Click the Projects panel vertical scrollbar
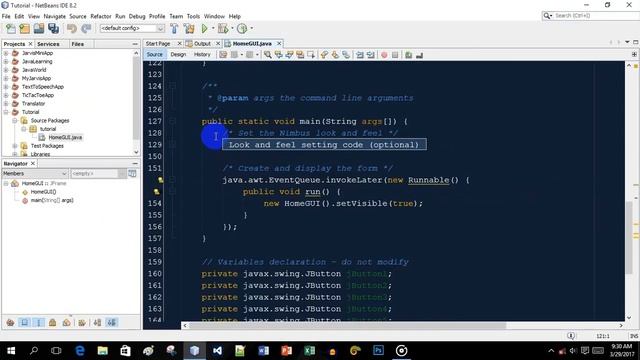The image size is (640, 360). tap(136, 102)
